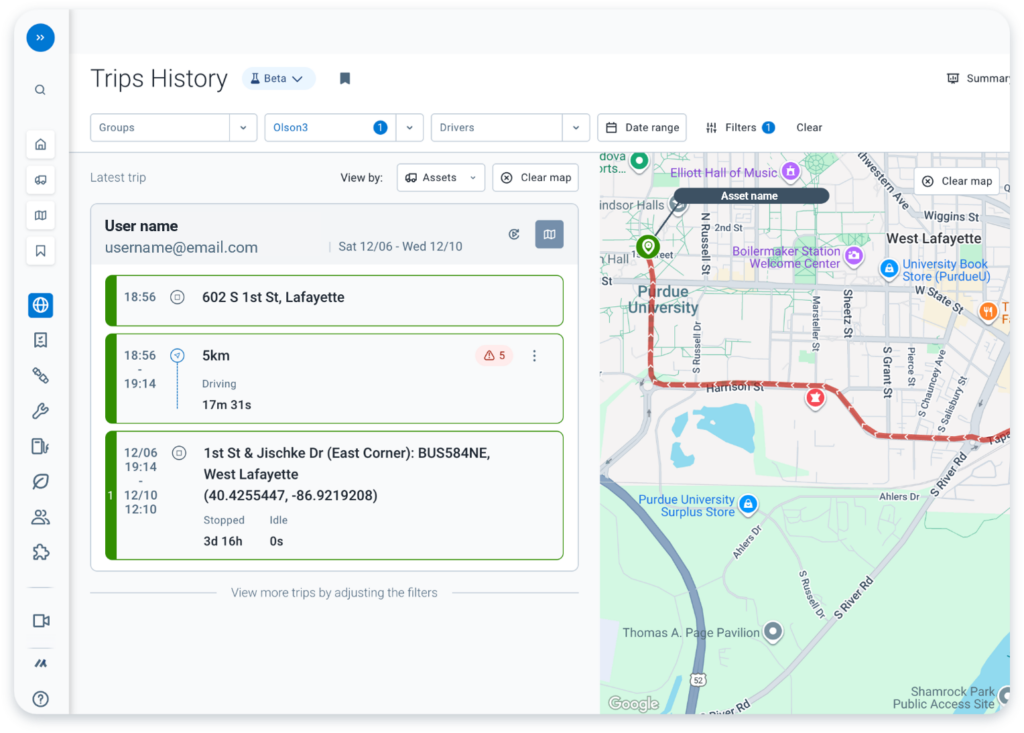Open the truck assets sidebar icon
Viewport: 1024px width, 733px height.
(40, 180)
